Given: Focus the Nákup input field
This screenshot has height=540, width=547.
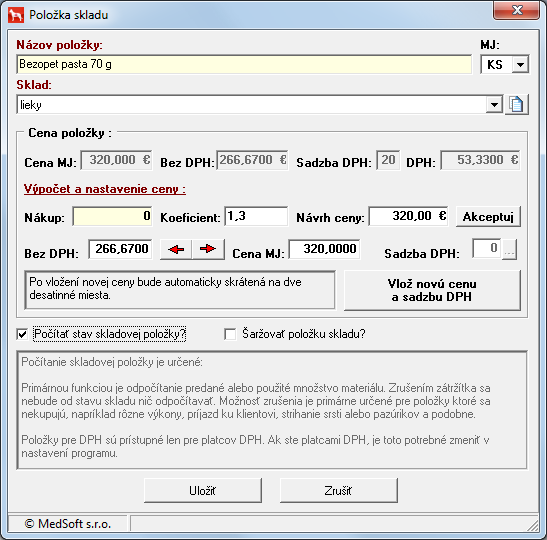Looking at the screenshot, I should (x=112, y=216).
